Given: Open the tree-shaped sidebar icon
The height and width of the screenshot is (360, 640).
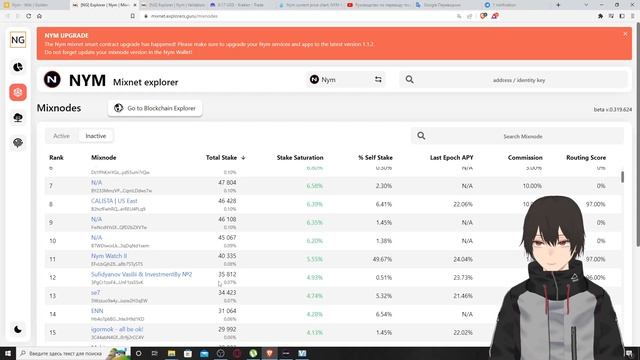Looking at the screenshot, I should [x=18, y=118].
